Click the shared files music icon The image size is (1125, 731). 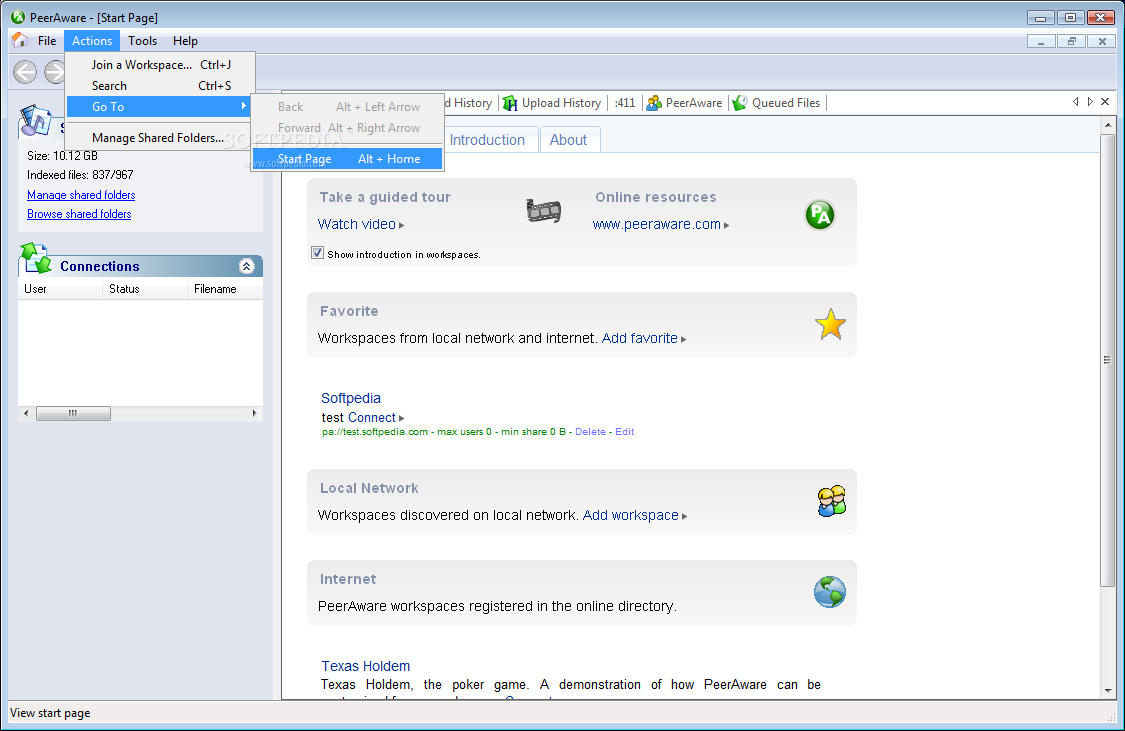pyautogui.click(x=35, y=121)
